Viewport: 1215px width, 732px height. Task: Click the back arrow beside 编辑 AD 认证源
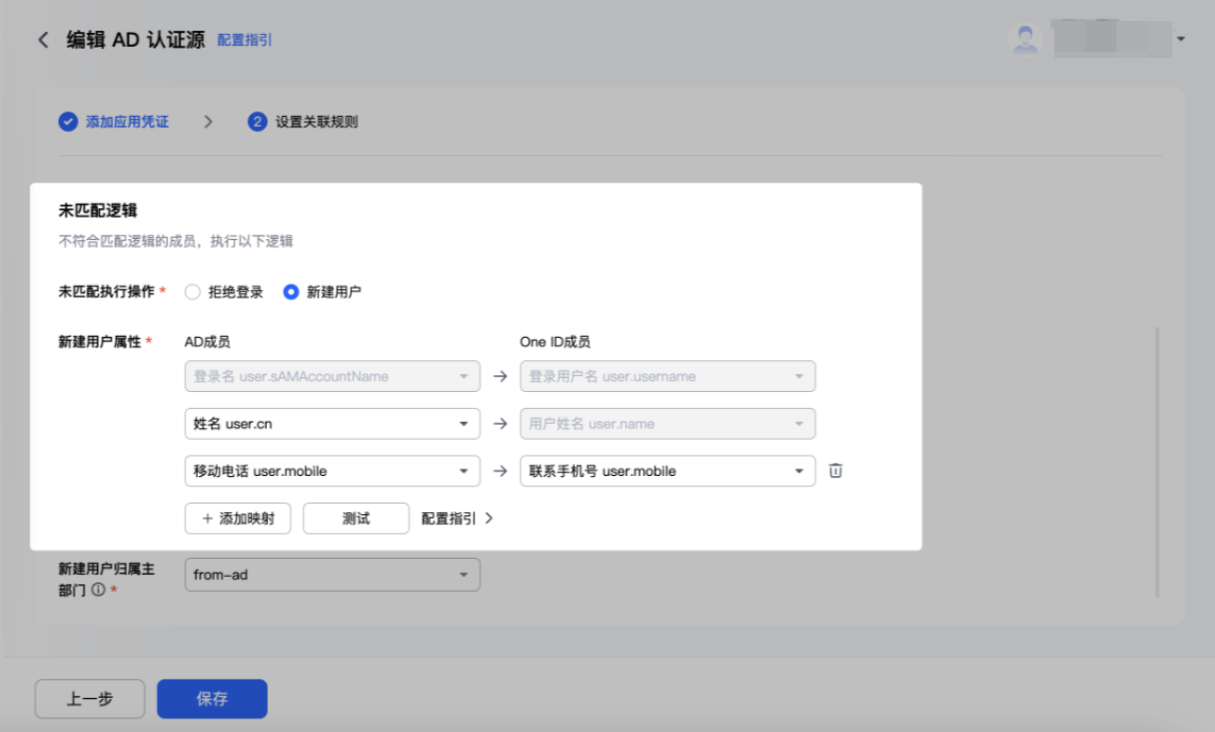click(43, 40)
